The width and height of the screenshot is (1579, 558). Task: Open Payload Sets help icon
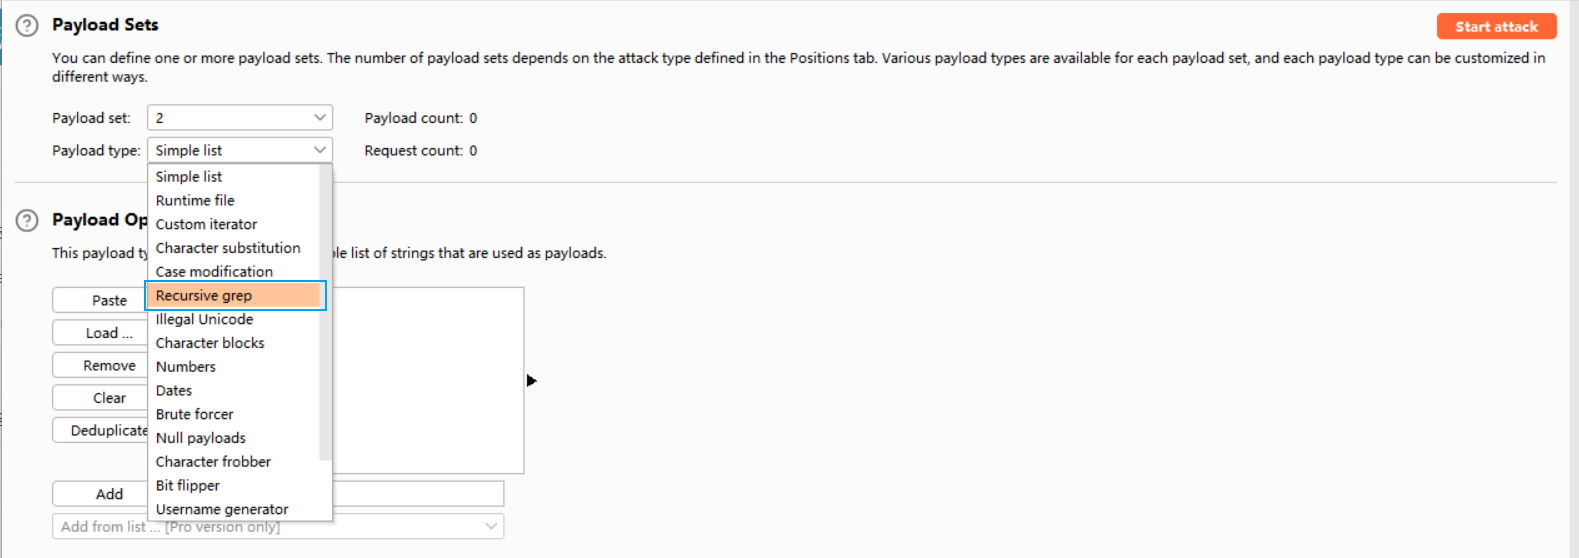coord(27,26)
